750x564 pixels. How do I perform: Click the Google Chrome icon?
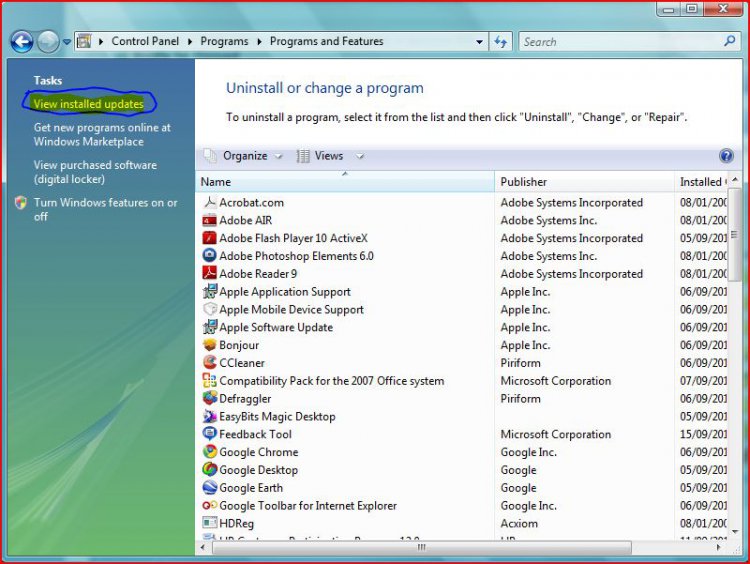tap(209, 452)
